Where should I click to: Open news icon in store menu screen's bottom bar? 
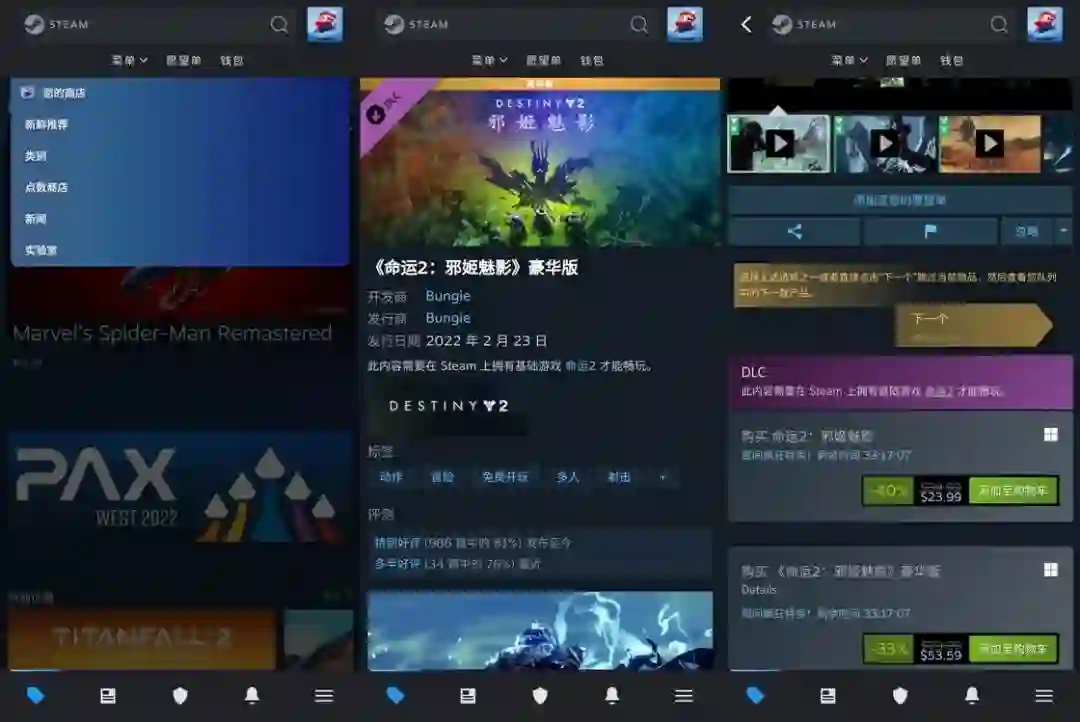[108, 696]
